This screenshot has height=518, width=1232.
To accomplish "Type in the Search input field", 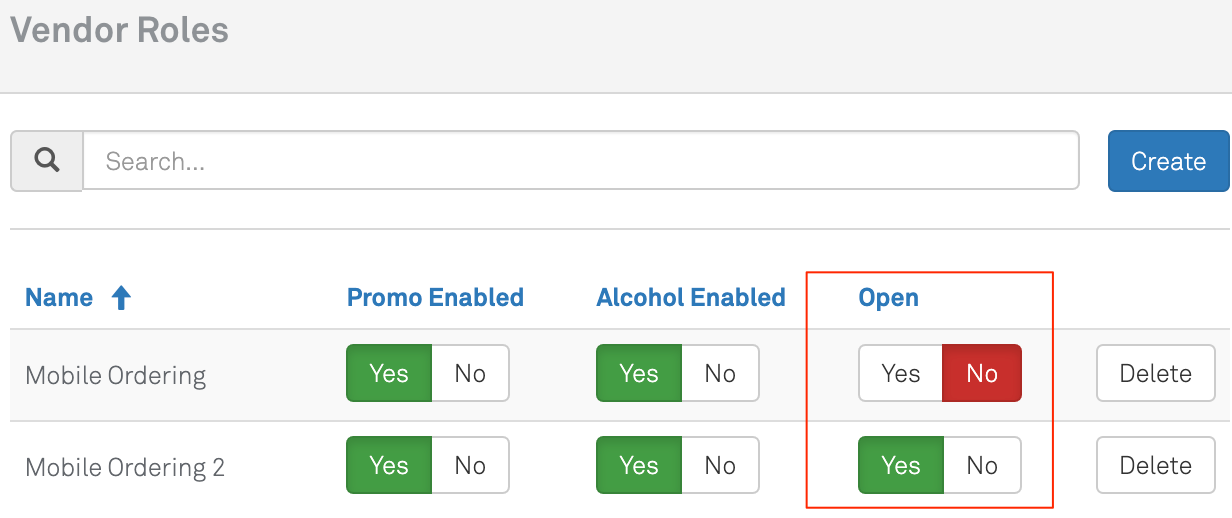I will point(580,161).
